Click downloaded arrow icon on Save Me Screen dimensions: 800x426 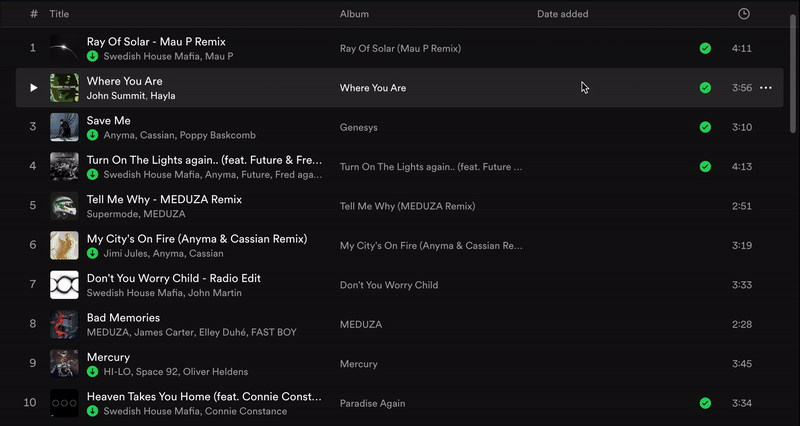tap(93, 135)
